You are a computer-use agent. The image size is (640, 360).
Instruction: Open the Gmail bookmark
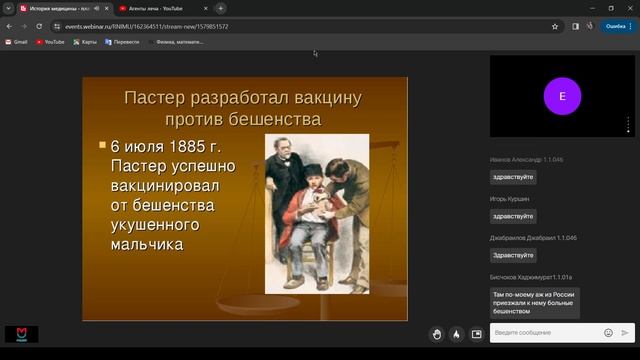[16, 42]
